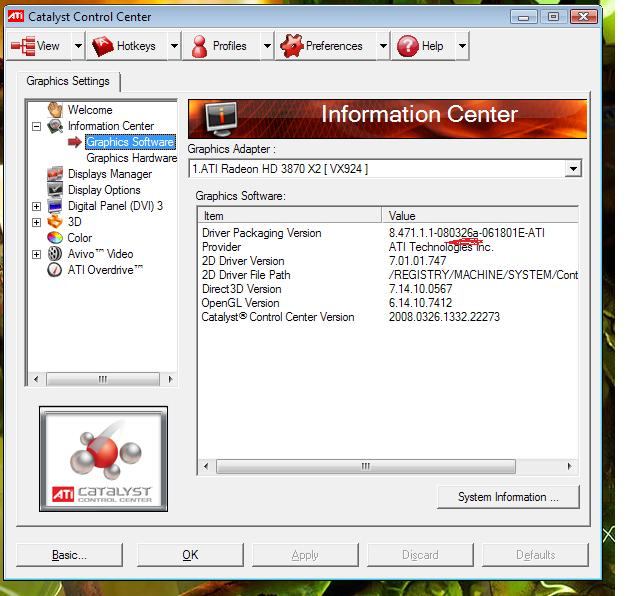Open the View dropdown arrow
Viewport: 640px width, 596px height.
click(x=78, y=46)
